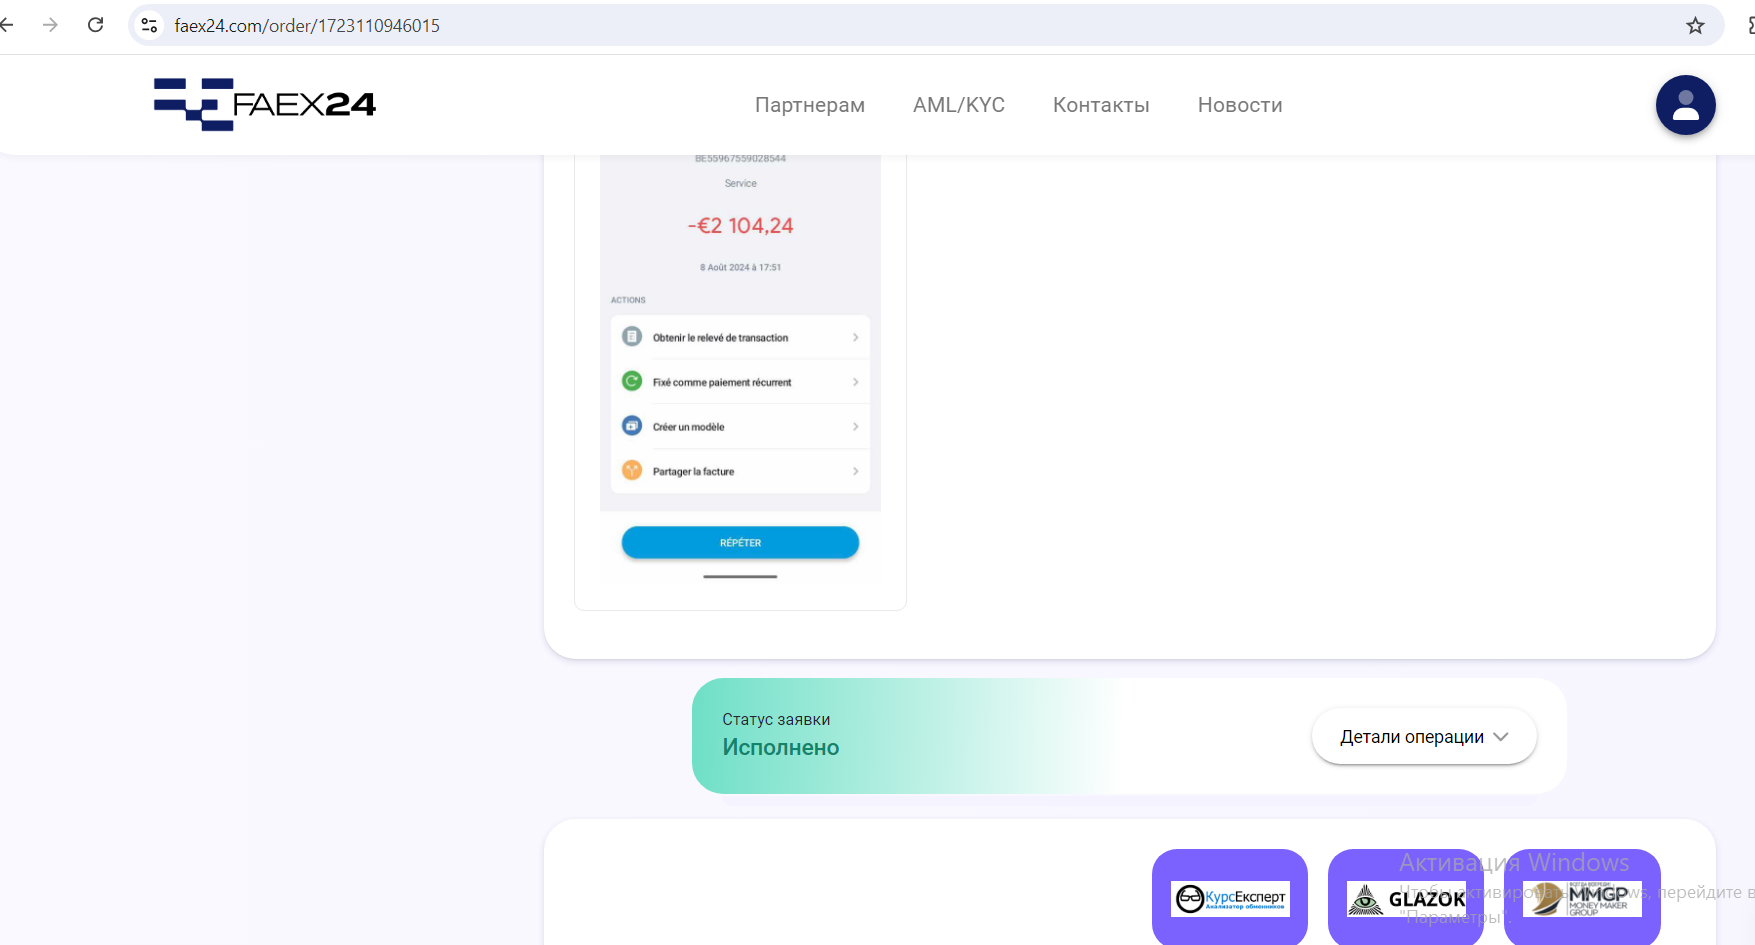The height and width of the screenshot is (945, 1755).
Task: Click the Fixé comme paiement récurrent row
Action: coord(740,382)
